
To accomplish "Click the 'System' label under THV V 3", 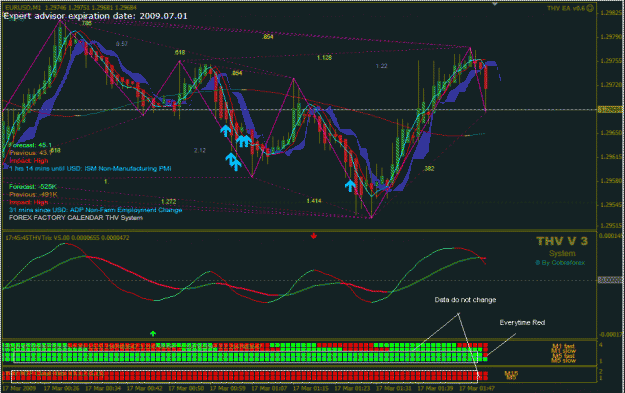I will tap(562, 253).
